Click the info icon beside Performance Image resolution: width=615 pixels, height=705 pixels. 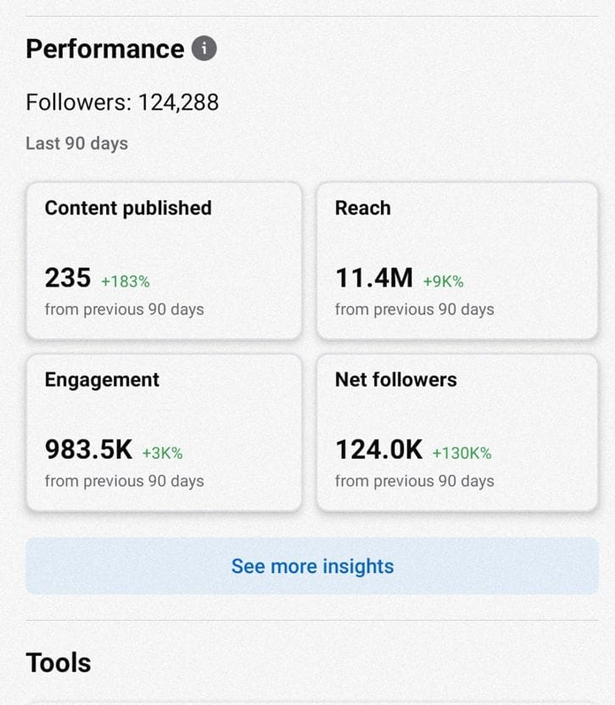tap(204, 48)
